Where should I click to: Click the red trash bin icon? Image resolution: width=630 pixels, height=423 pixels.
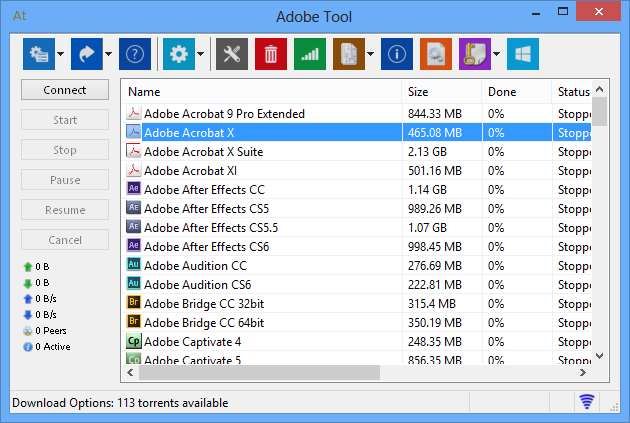(271, 54)
